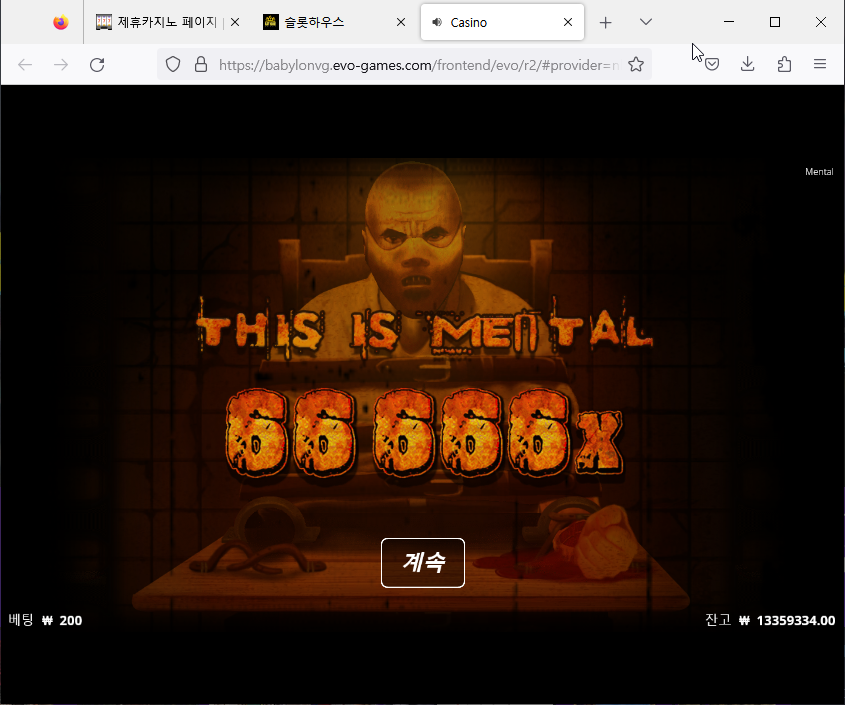The width and height of the screenshot is (845, 705).
Task: Click the Mental game label
Action: click(819, 171)
